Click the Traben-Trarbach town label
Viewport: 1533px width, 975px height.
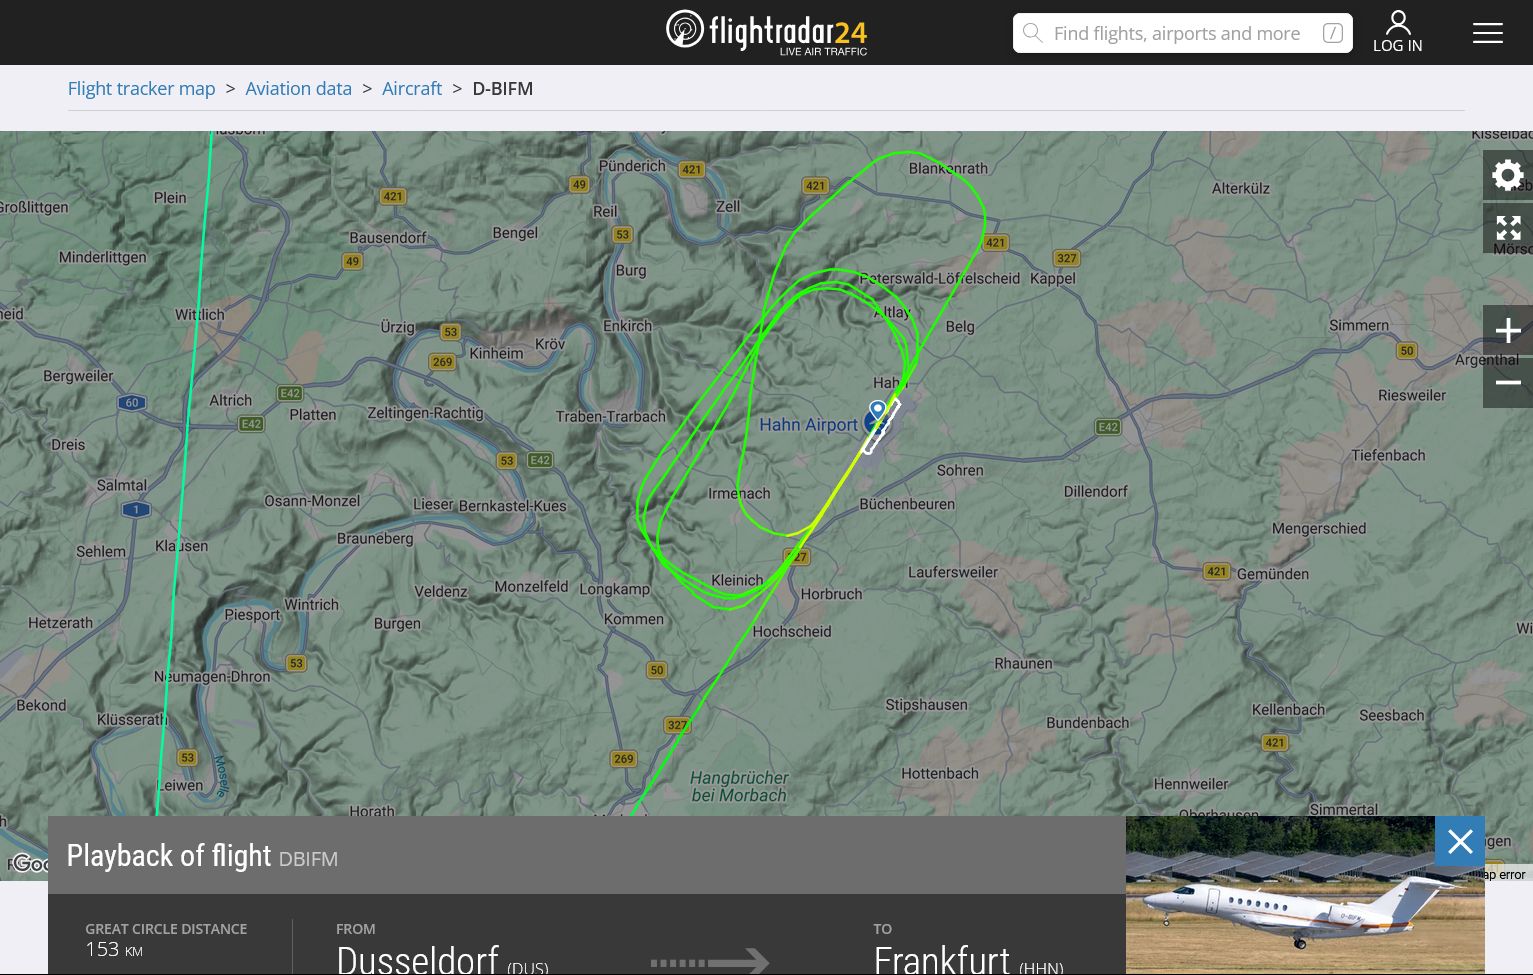click(610, 416)
